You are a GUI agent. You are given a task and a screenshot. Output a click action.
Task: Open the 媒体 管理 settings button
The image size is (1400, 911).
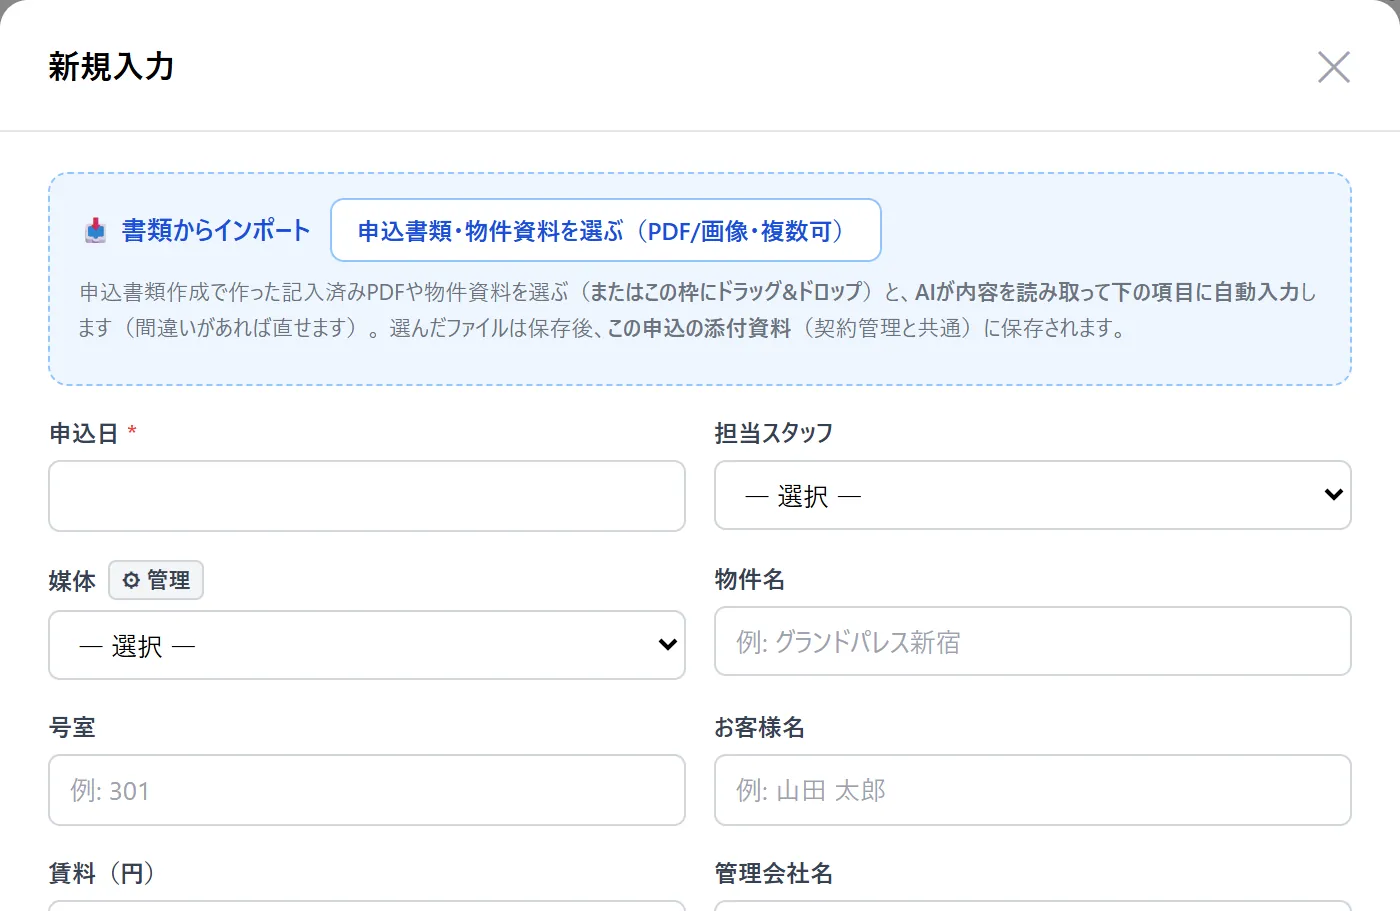[x=156, y=580]
